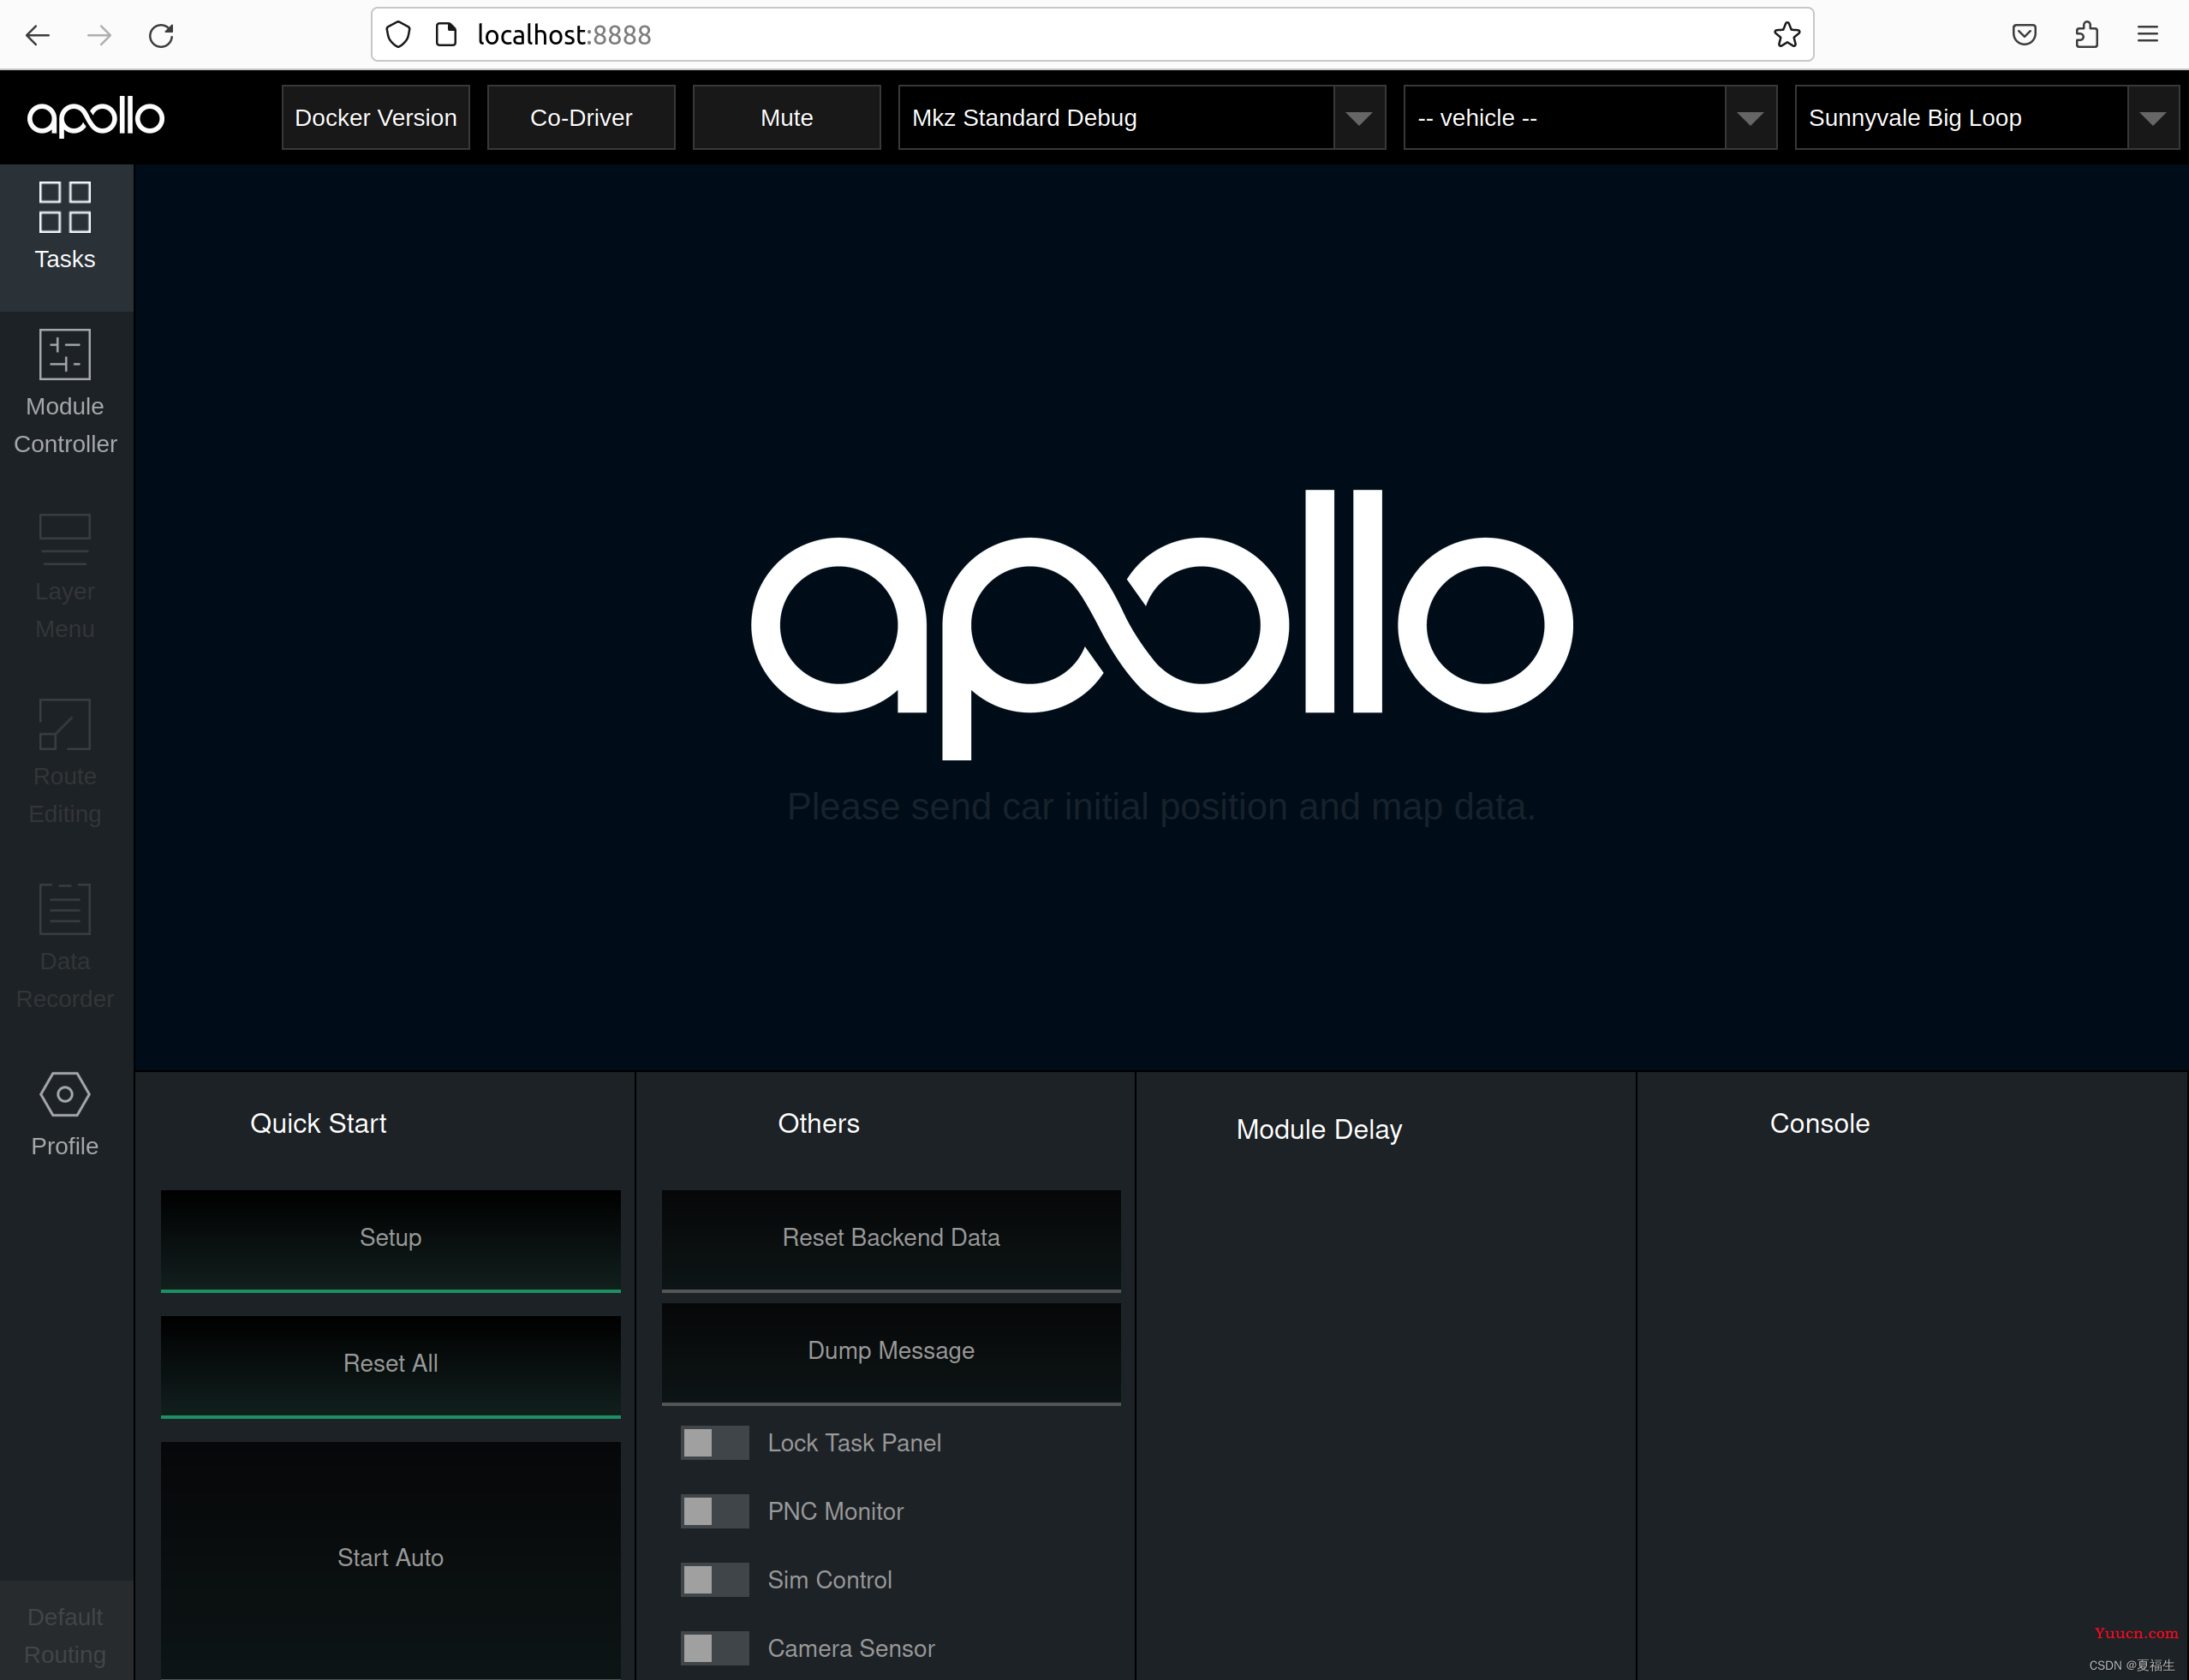Click the Apollo logo in the header

(96, 118)
